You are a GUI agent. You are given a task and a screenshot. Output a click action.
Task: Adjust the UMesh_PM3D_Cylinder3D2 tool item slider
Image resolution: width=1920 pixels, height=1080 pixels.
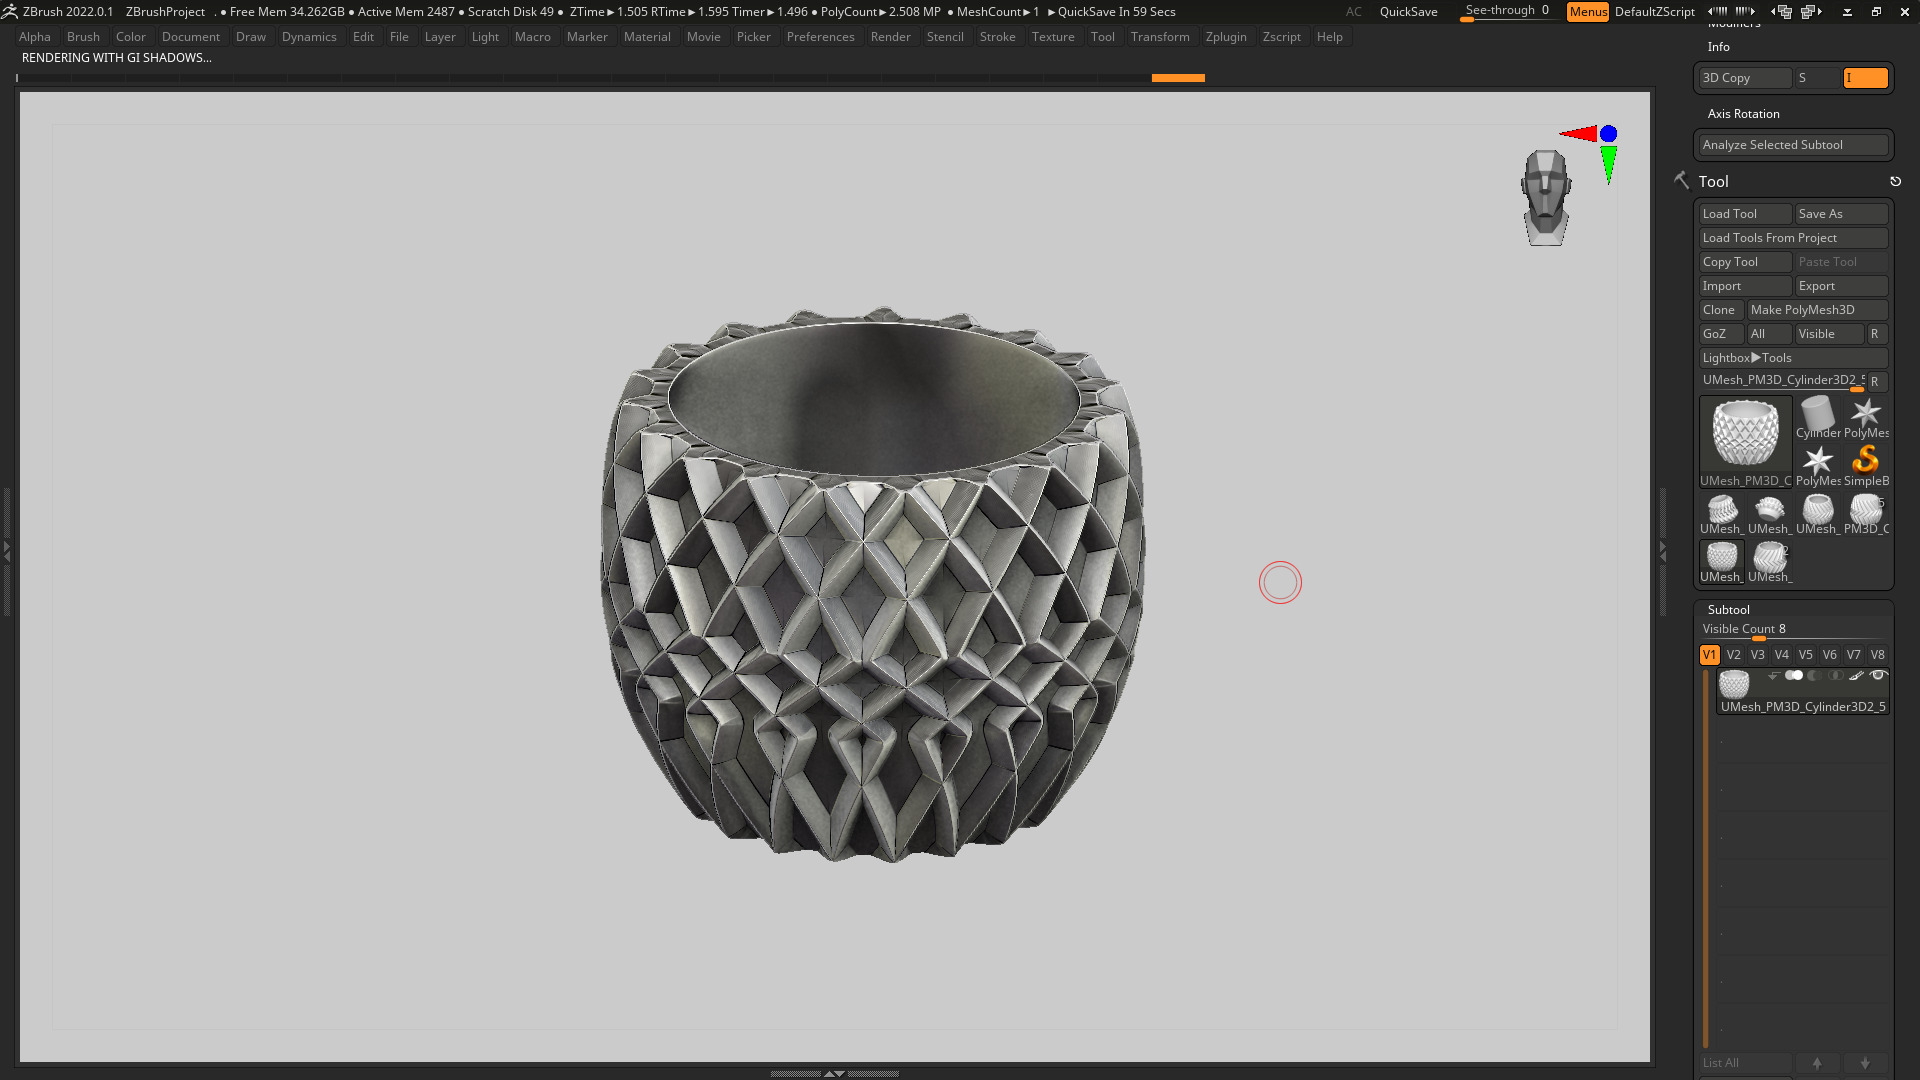point(1782,381)
